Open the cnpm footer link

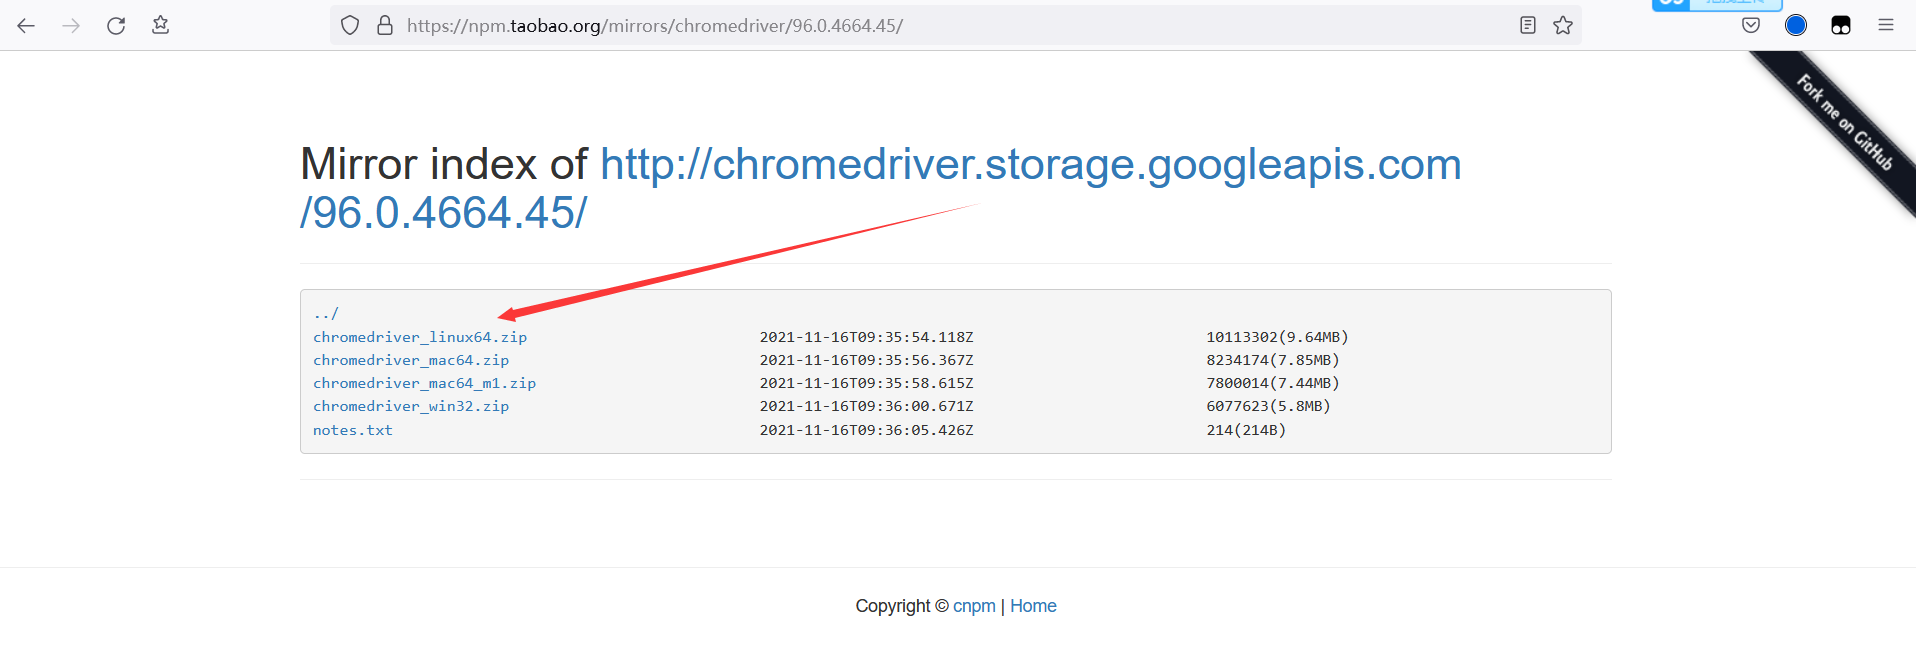974,606
